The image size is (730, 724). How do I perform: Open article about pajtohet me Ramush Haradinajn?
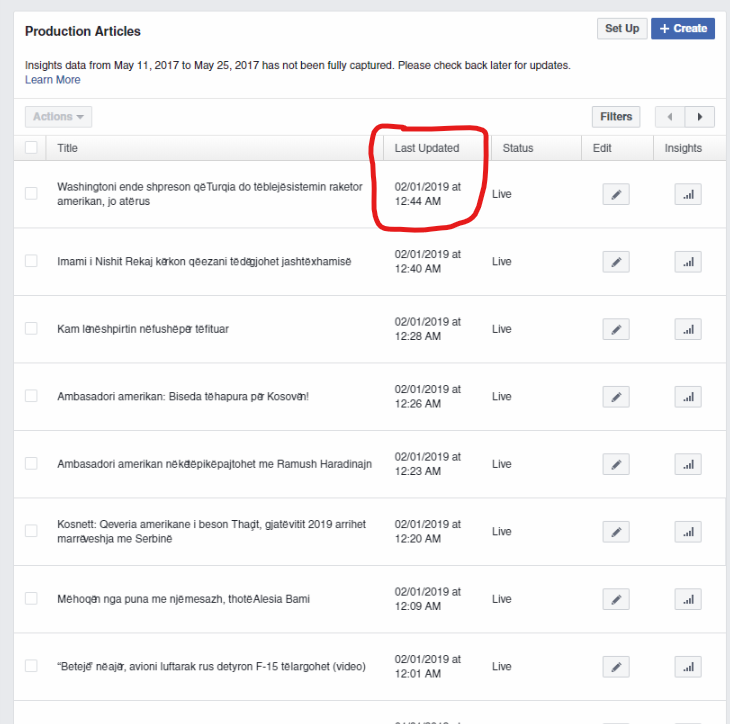[215, 464]
